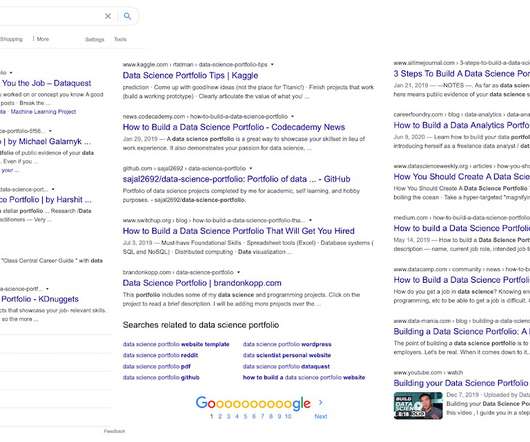
Task: Open How to Build a Data Analytics Portfolio result
Action: point(462,125)
